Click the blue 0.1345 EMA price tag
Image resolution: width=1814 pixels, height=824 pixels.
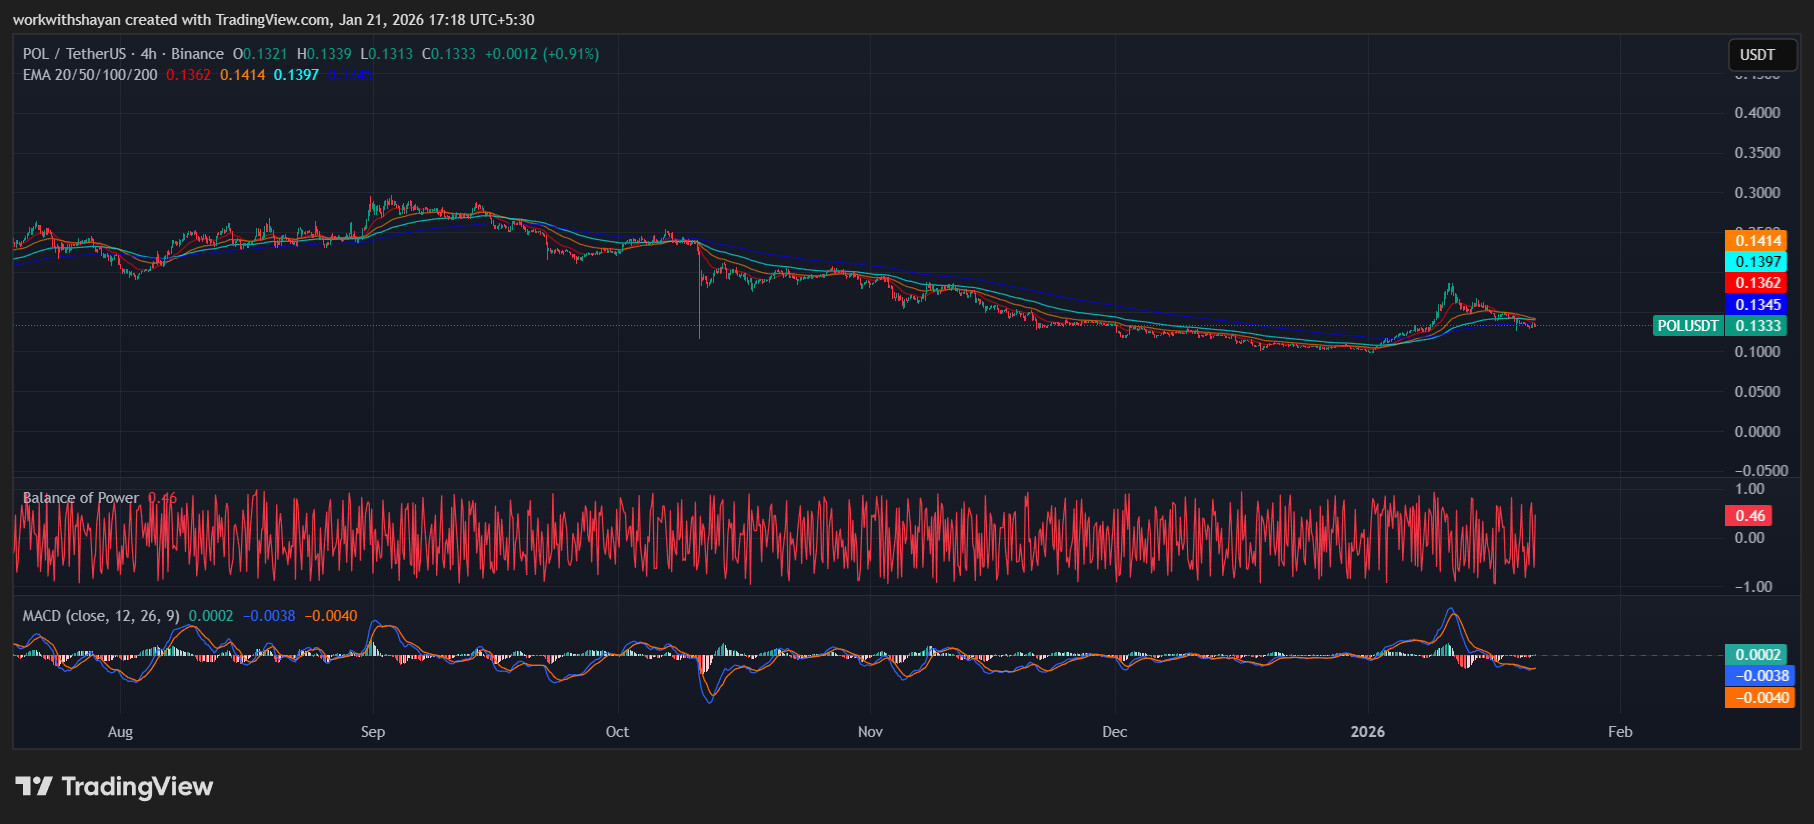1757,305
